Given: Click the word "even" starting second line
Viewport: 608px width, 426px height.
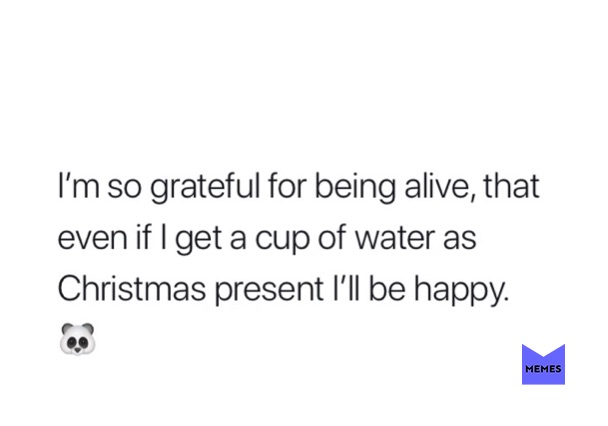Looking at the screenshot, I should 90,238.
